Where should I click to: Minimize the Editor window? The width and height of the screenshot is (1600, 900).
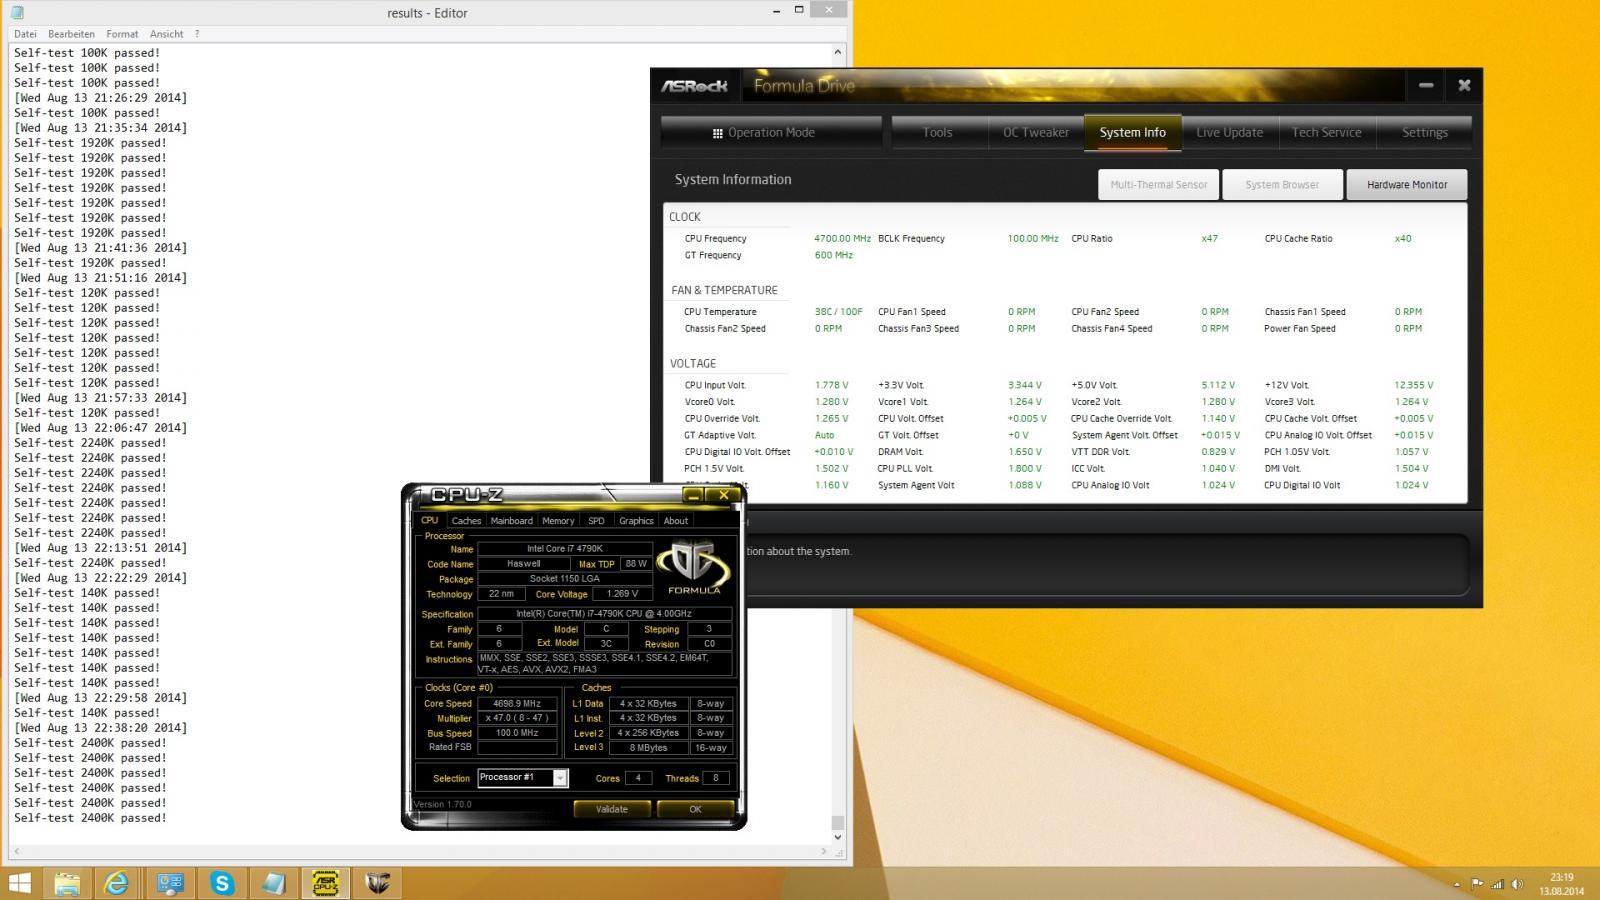tap(778, 10)
